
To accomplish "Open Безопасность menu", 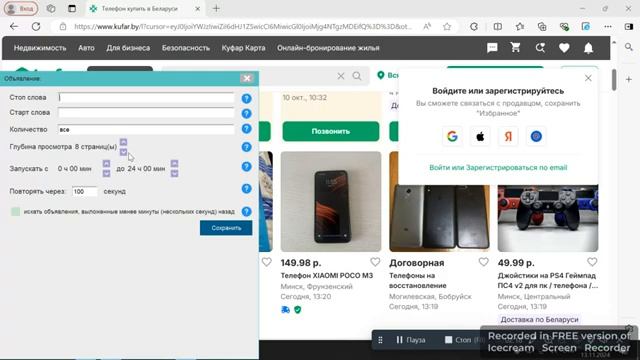I will (x=186, y=48).
